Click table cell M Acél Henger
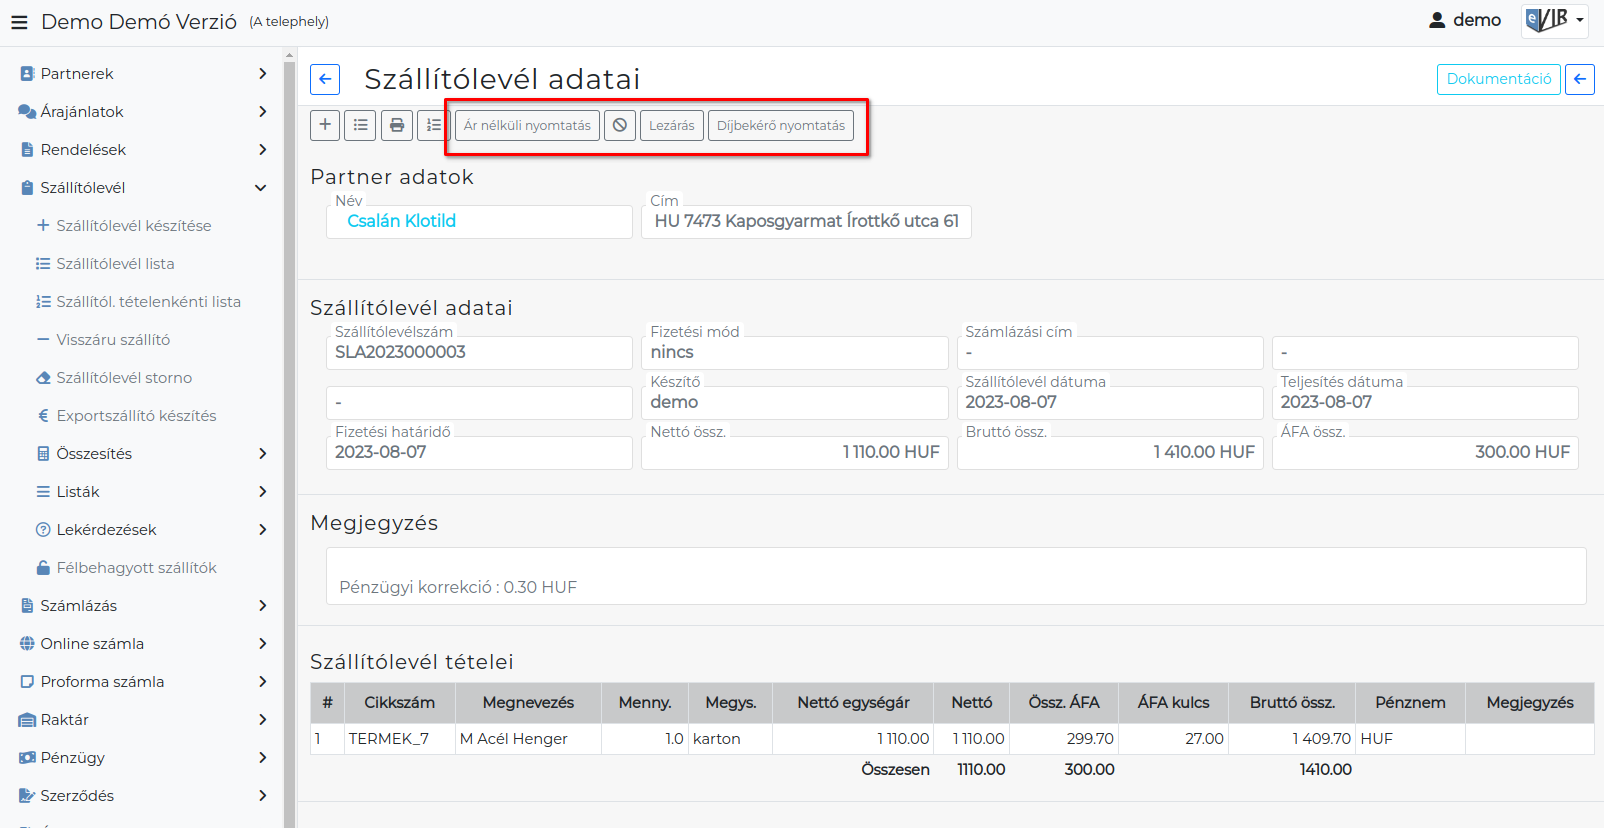Viewport: 1604px width, 828px height. click(528, 738)
